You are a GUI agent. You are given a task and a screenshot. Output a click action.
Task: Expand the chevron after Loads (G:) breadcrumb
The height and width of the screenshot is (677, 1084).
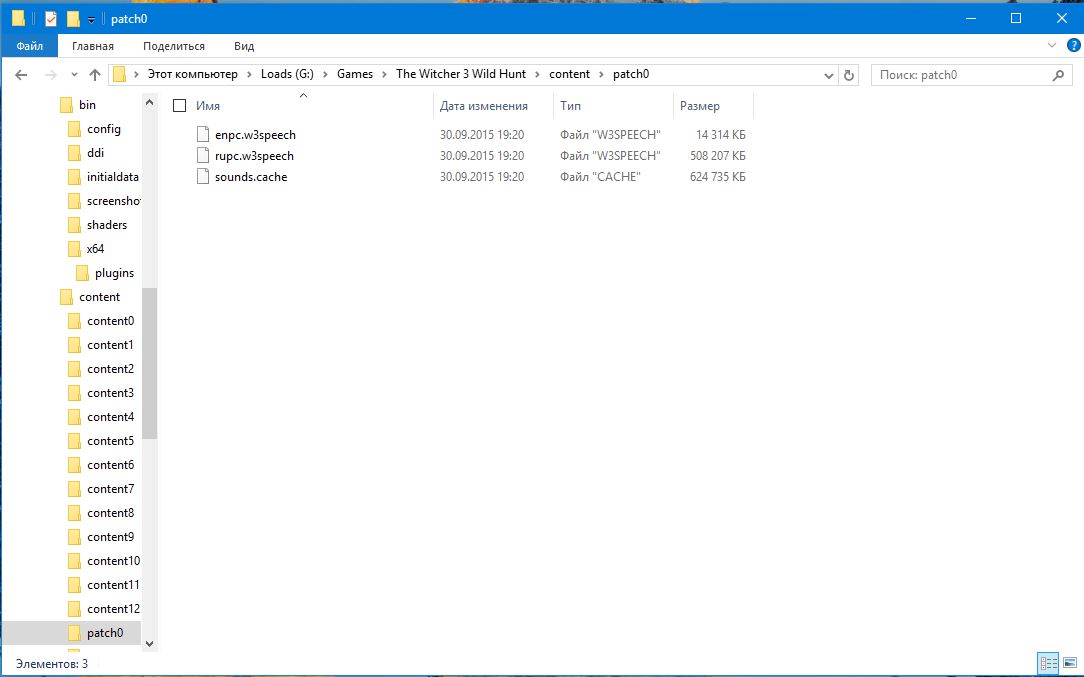coord(325,75)
